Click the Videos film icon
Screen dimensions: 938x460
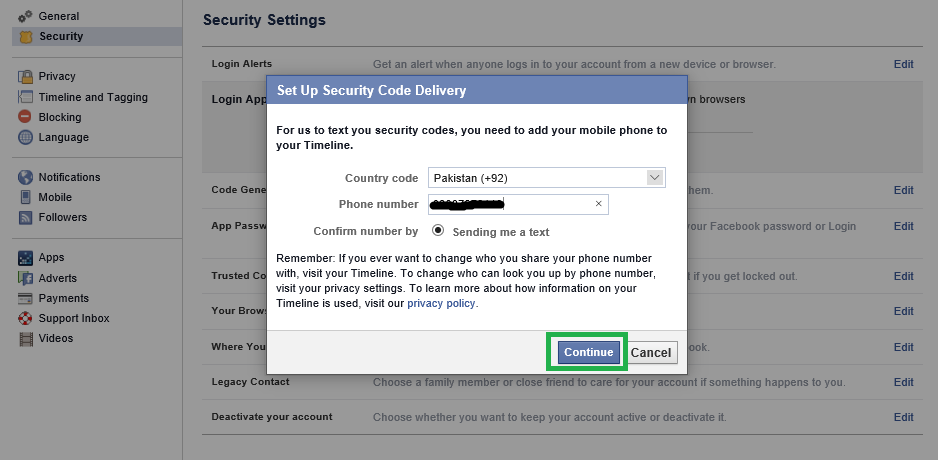26,339
